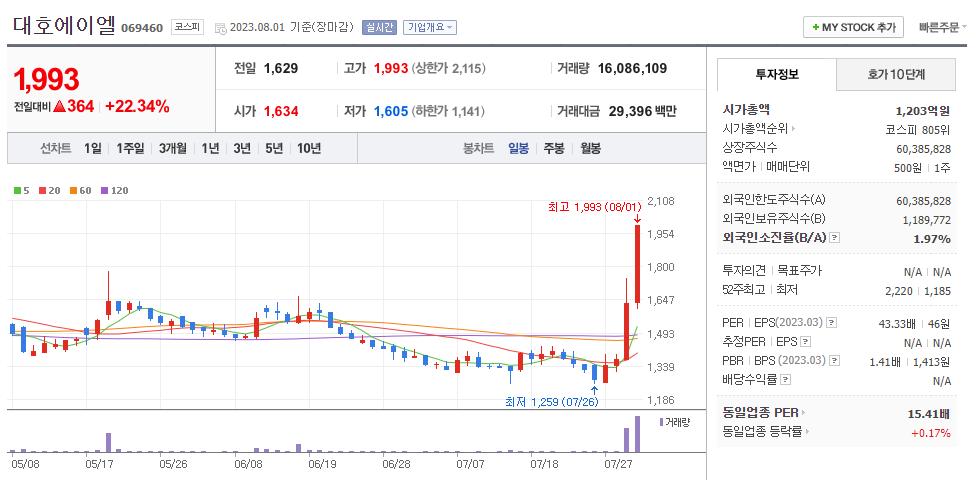Click the stock code 069460
The image size is (976, 480).
pyautogui.click(x=142, y=28)
